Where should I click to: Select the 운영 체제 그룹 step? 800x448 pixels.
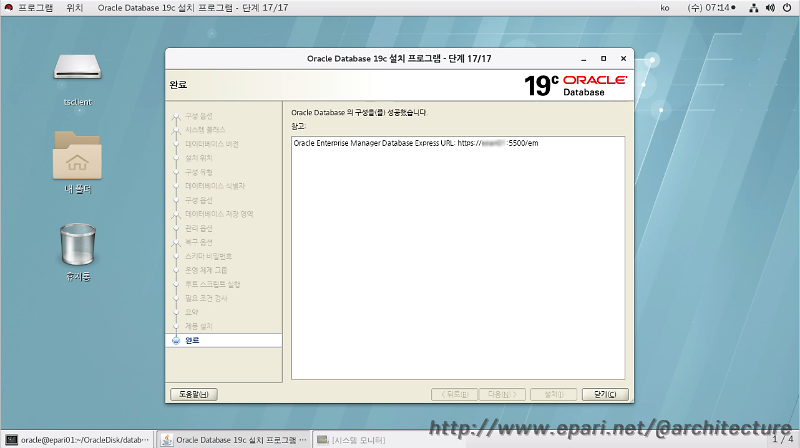206,270
